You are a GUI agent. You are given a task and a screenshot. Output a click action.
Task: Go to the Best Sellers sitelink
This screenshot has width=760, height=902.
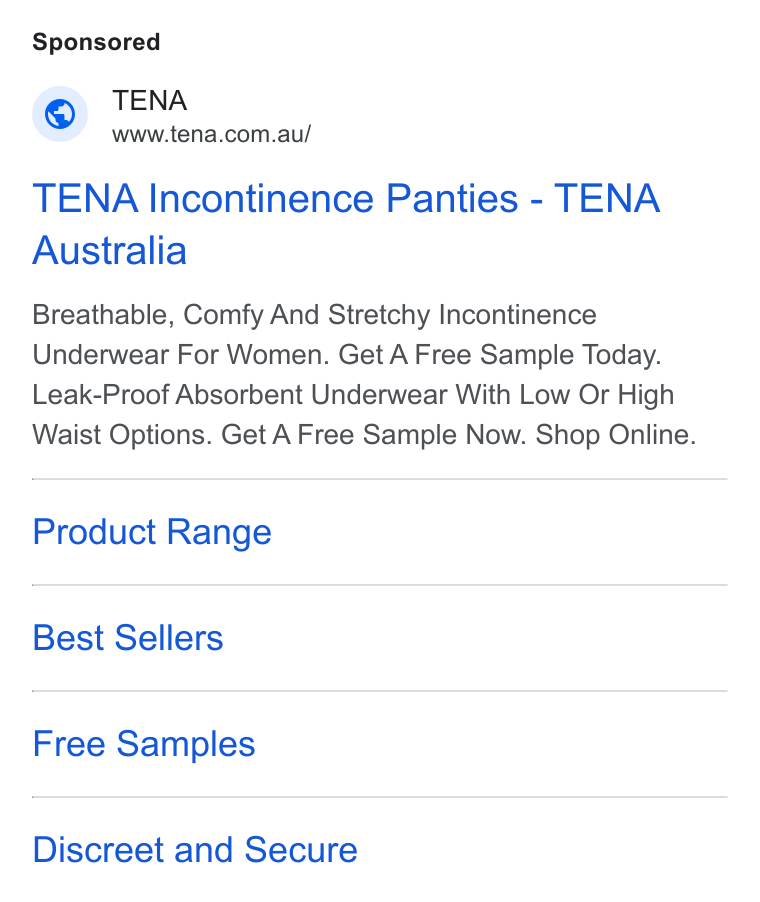(x=128, y=637)
